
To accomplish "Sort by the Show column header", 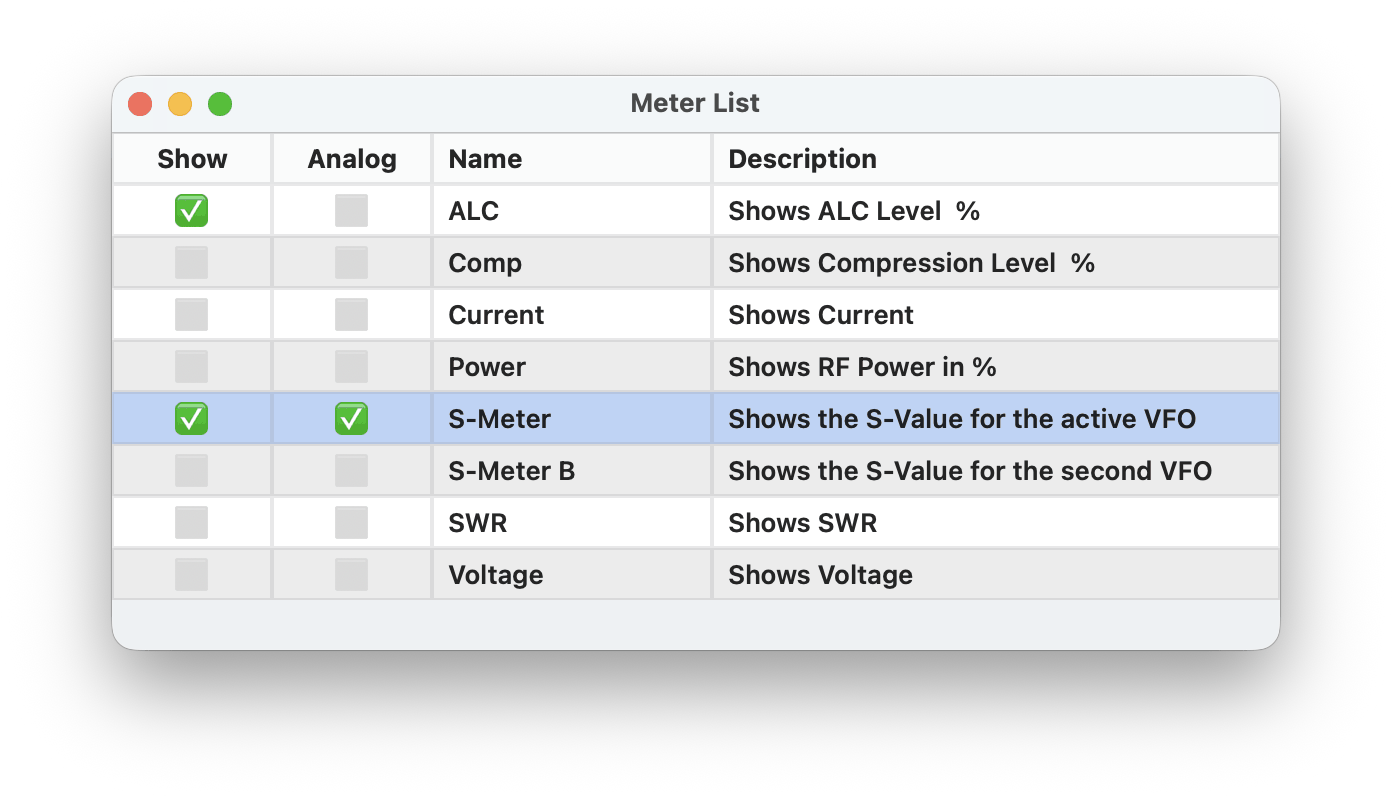I will point(192,159).
